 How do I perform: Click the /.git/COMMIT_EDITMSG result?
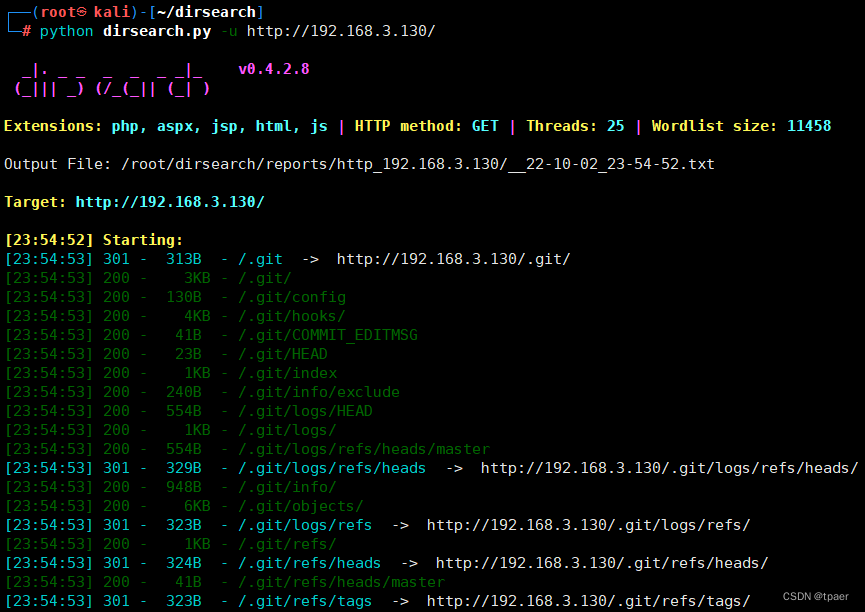(x=328, y=335)
